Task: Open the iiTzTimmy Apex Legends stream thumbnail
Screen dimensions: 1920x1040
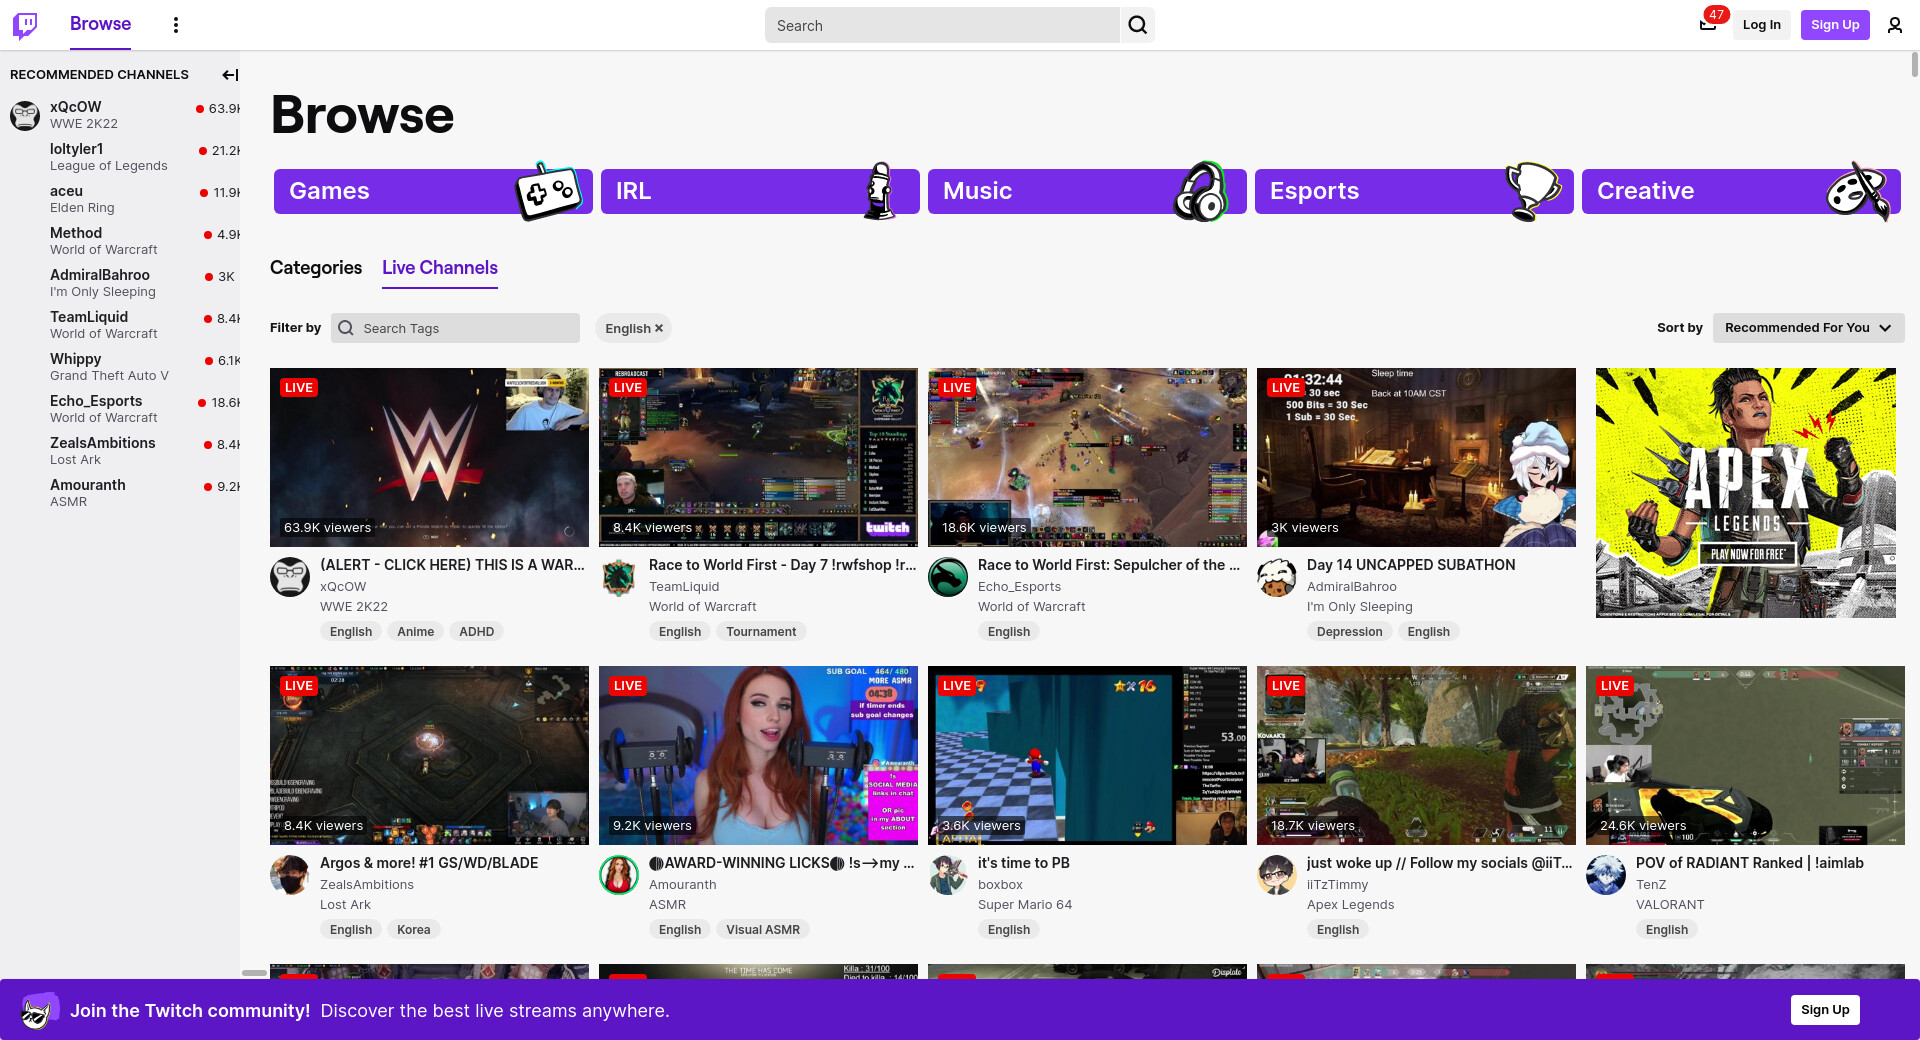Action: 1416,755
